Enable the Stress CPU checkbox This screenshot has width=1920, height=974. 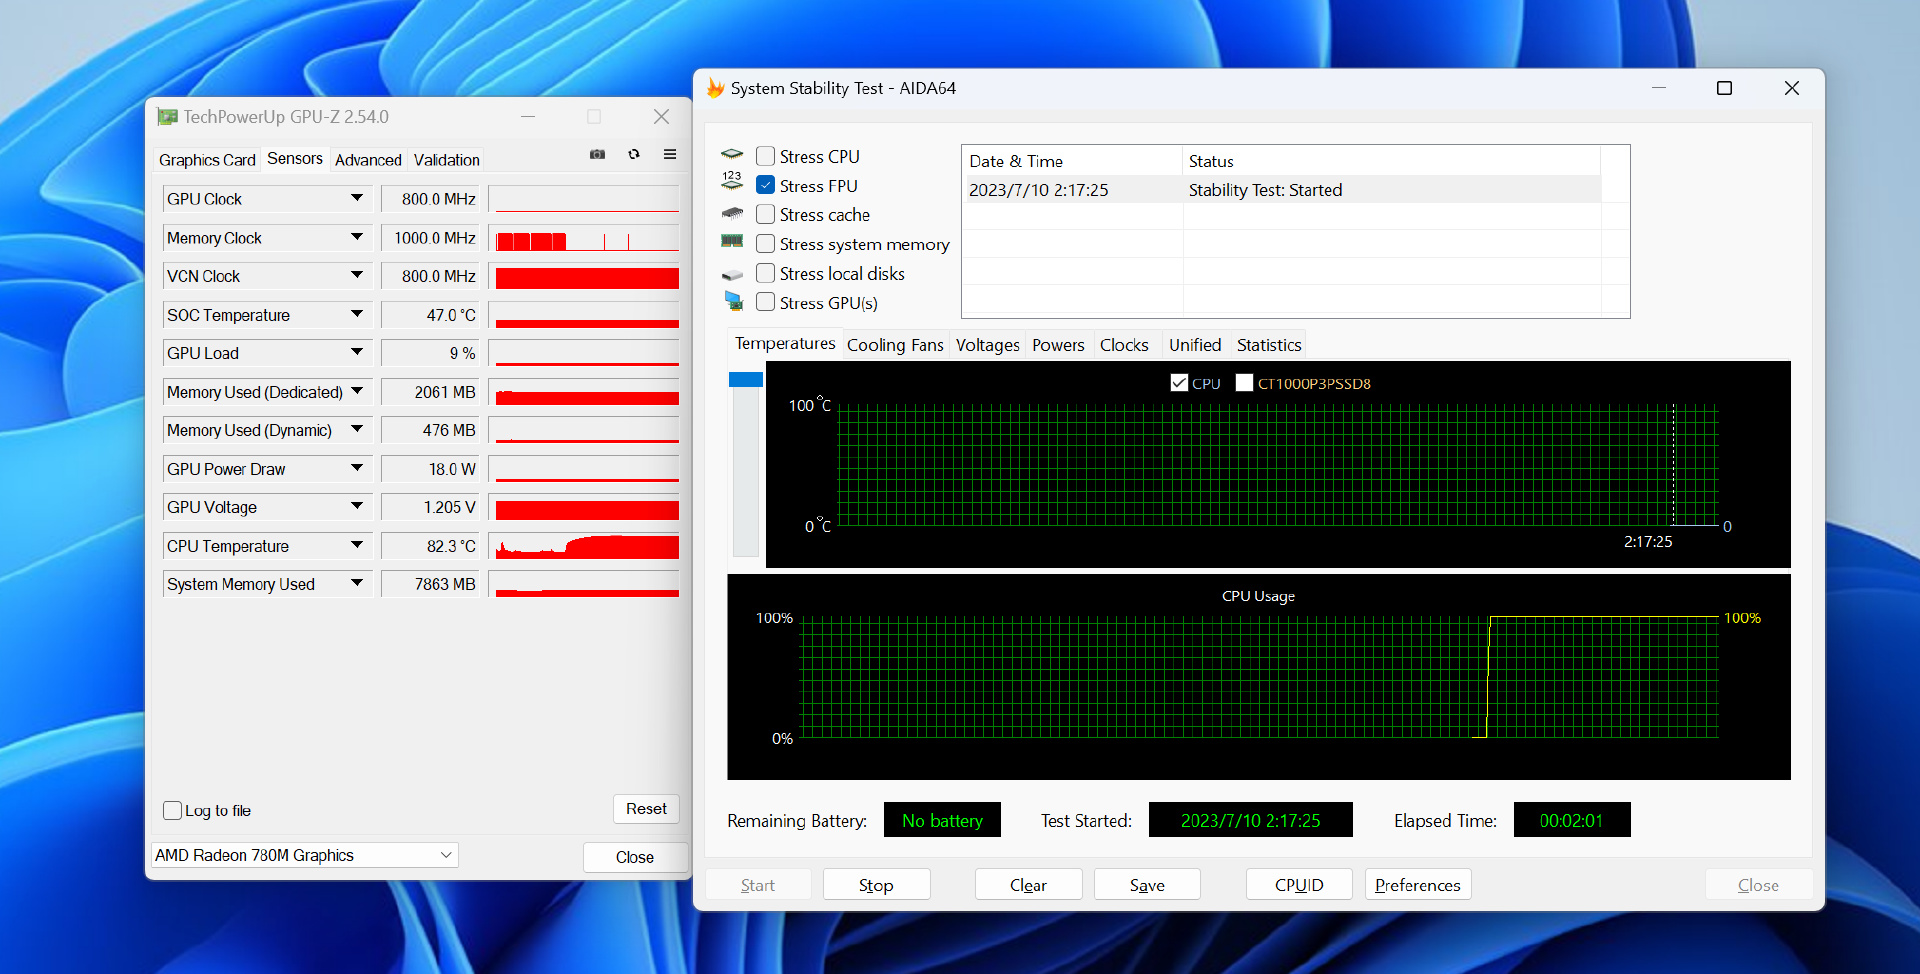(766, 156)
